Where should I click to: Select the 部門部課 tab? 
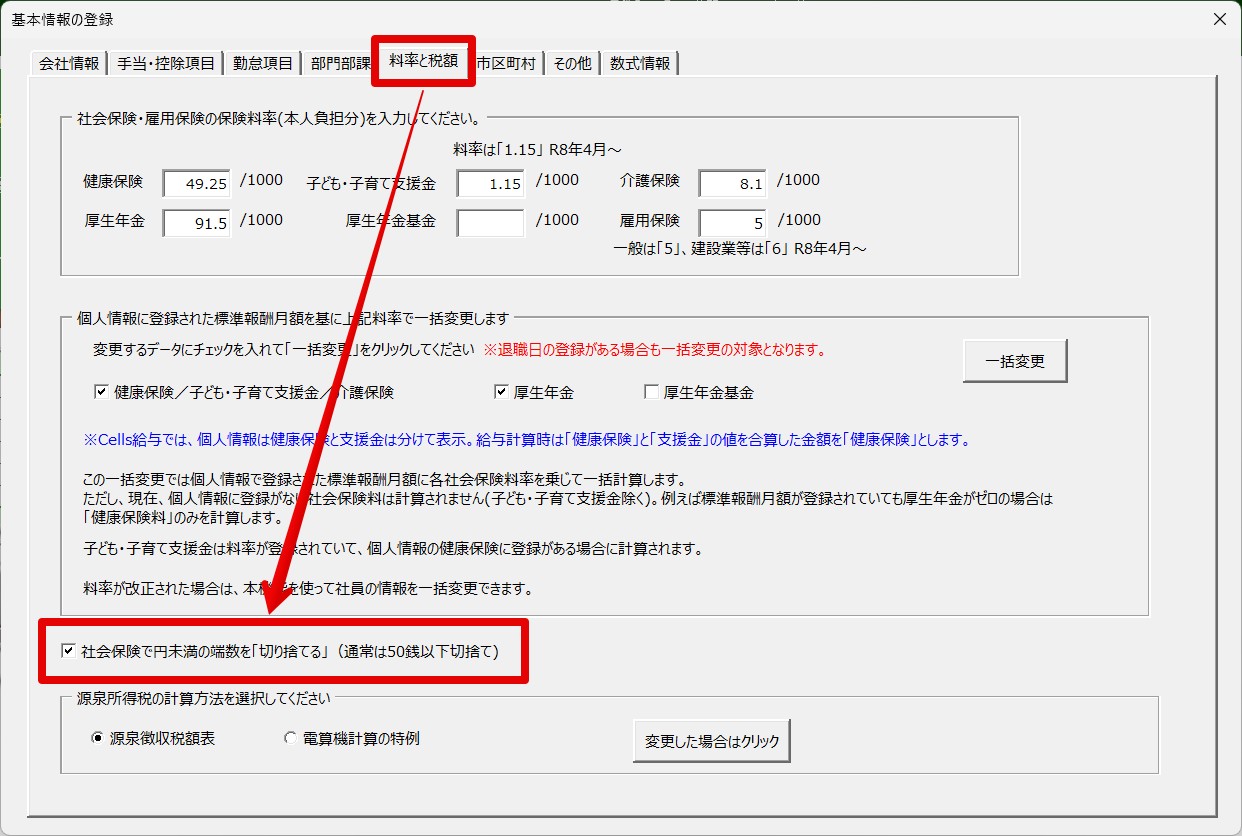tap(339, 63)
